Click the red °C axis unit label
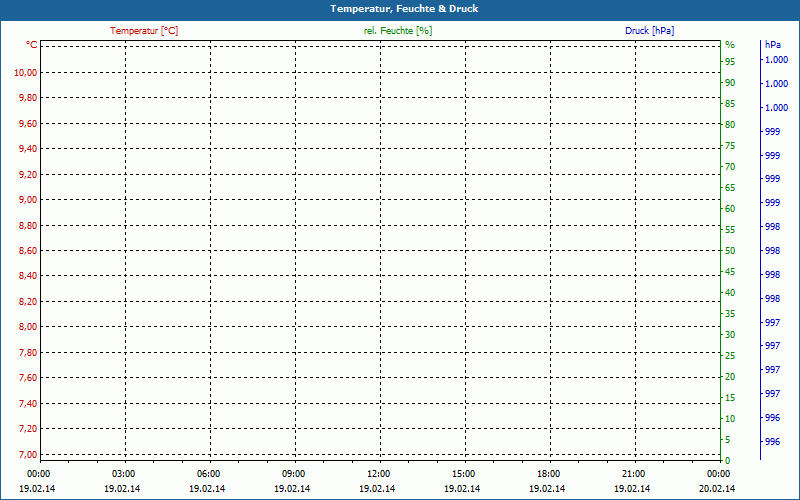Viewport: 800px width, 500px height. tap(31, 45)
